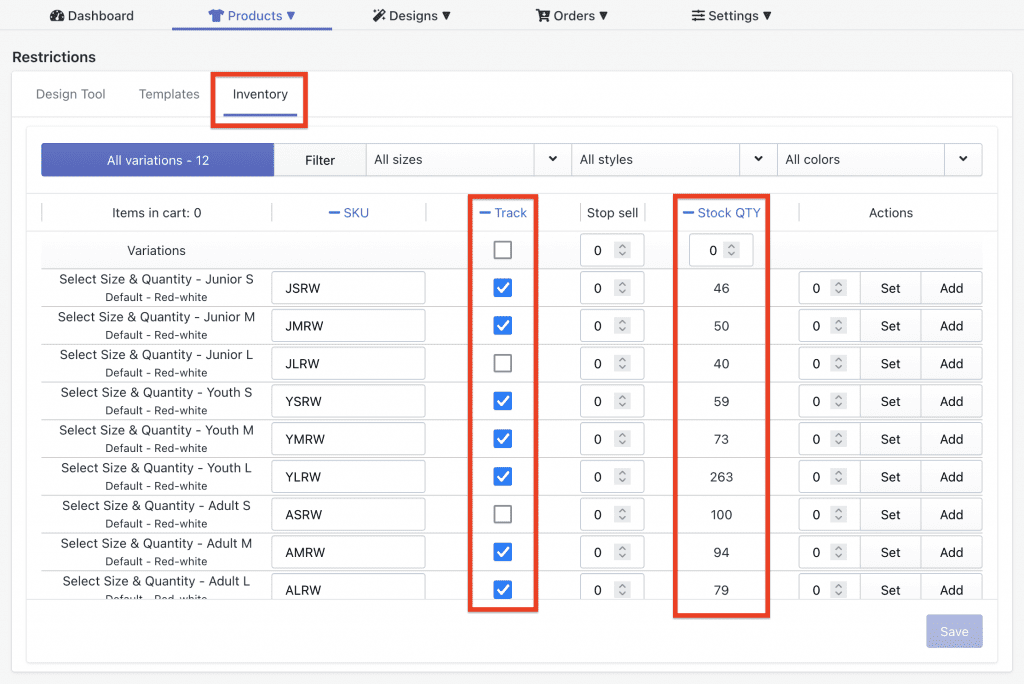Enable tracking for Junior L variation

502,363
